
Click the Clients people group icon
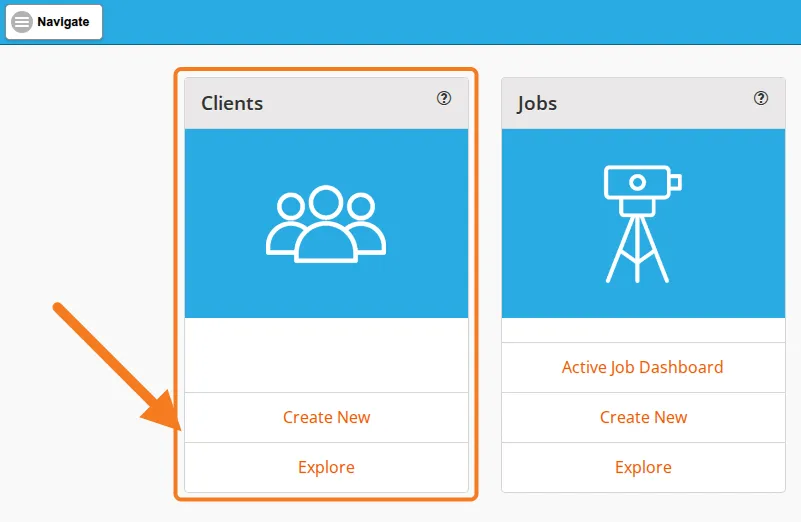tap(326, 224)
